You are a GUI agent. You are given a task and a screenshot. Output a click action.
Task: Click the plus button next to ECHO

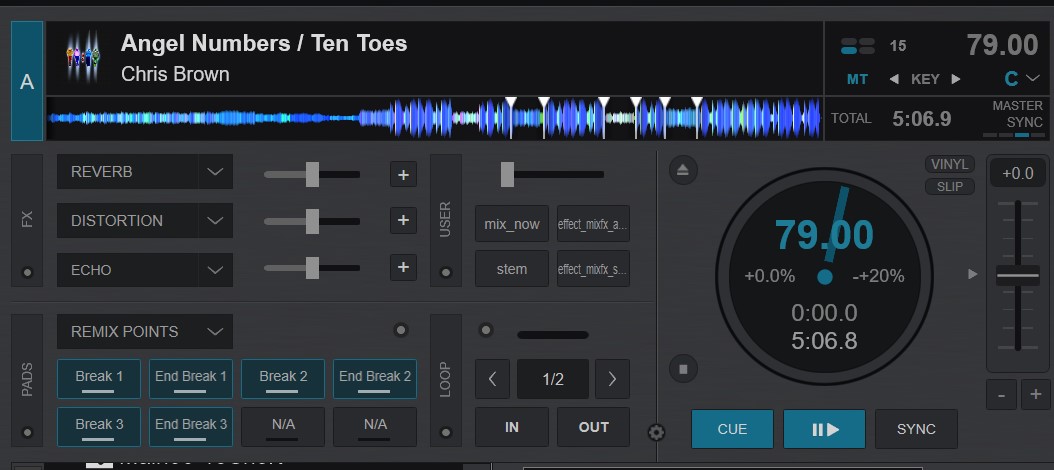pos(403,268)
